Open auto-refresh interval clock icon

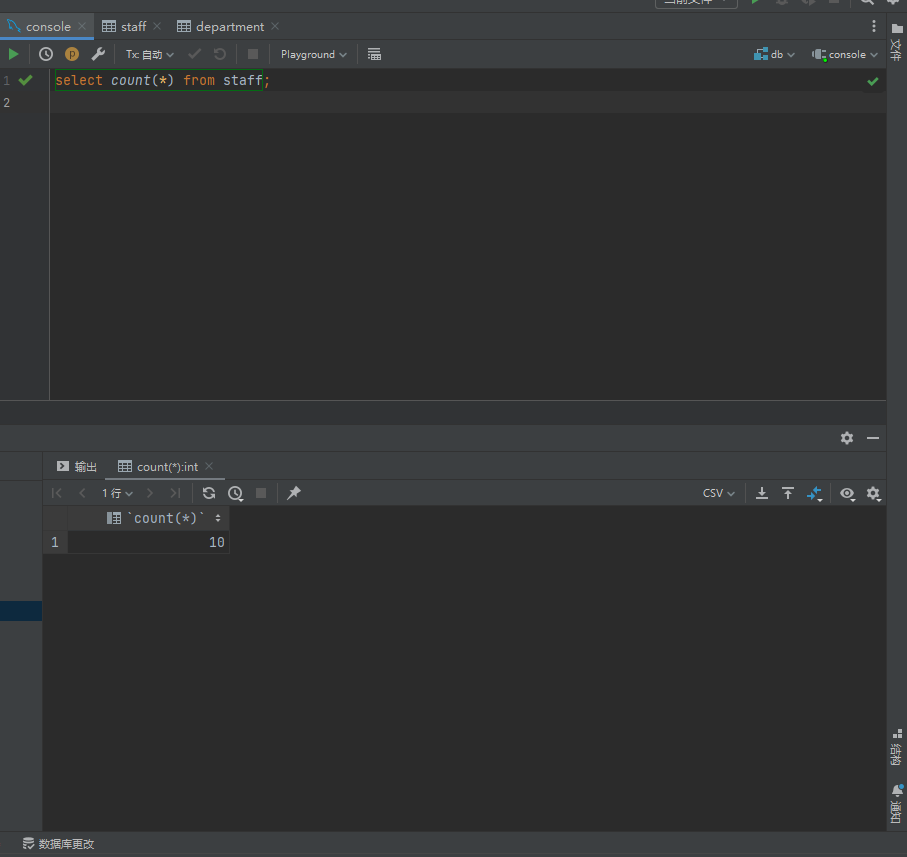coord(235,493)
